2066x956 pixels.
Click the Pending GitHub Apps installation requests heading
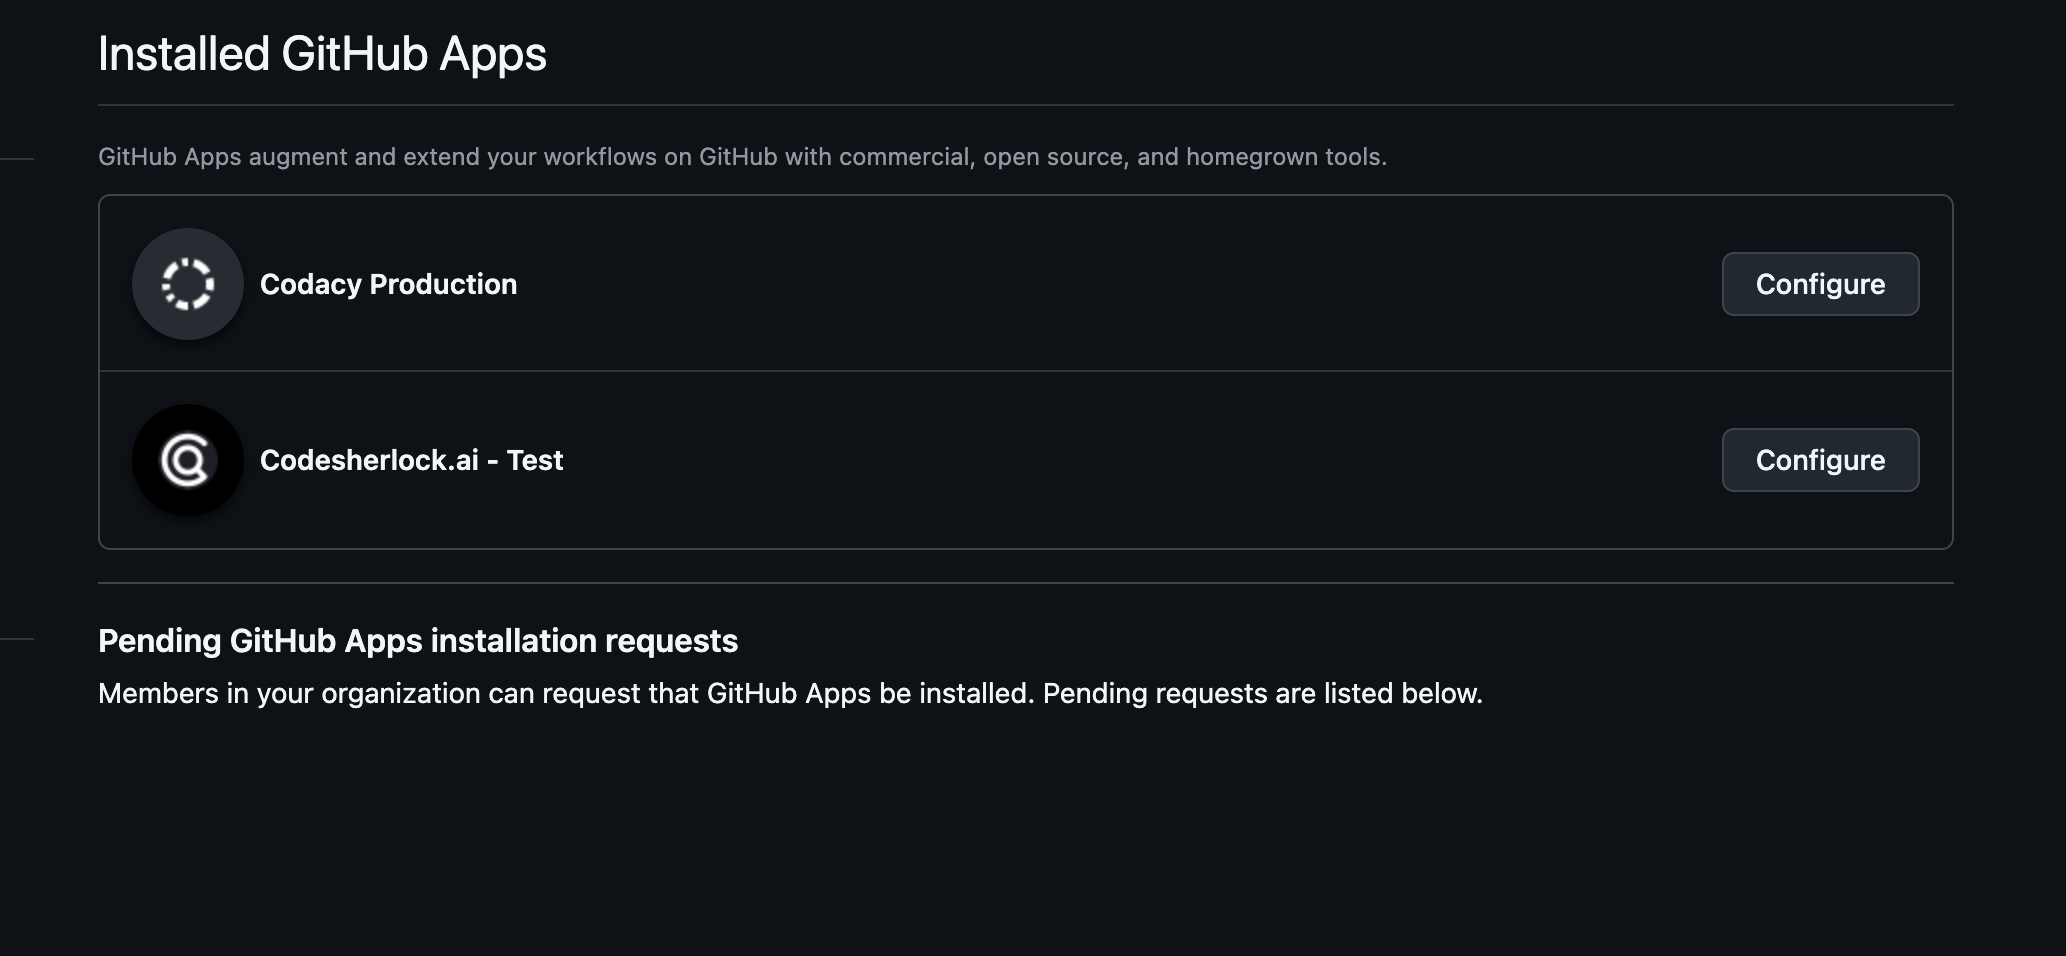pos(417,641)
